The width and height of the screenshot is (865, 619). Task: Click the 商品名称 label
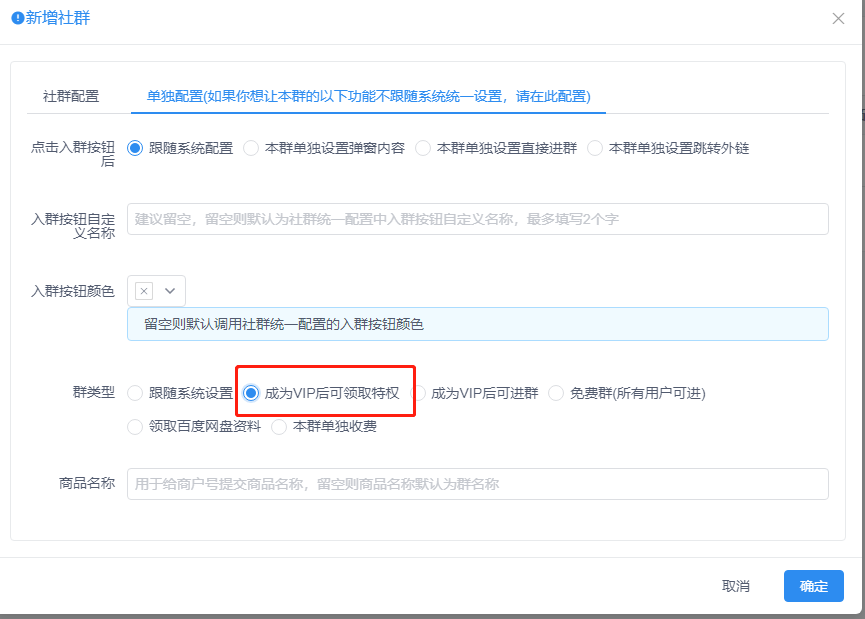87,483
